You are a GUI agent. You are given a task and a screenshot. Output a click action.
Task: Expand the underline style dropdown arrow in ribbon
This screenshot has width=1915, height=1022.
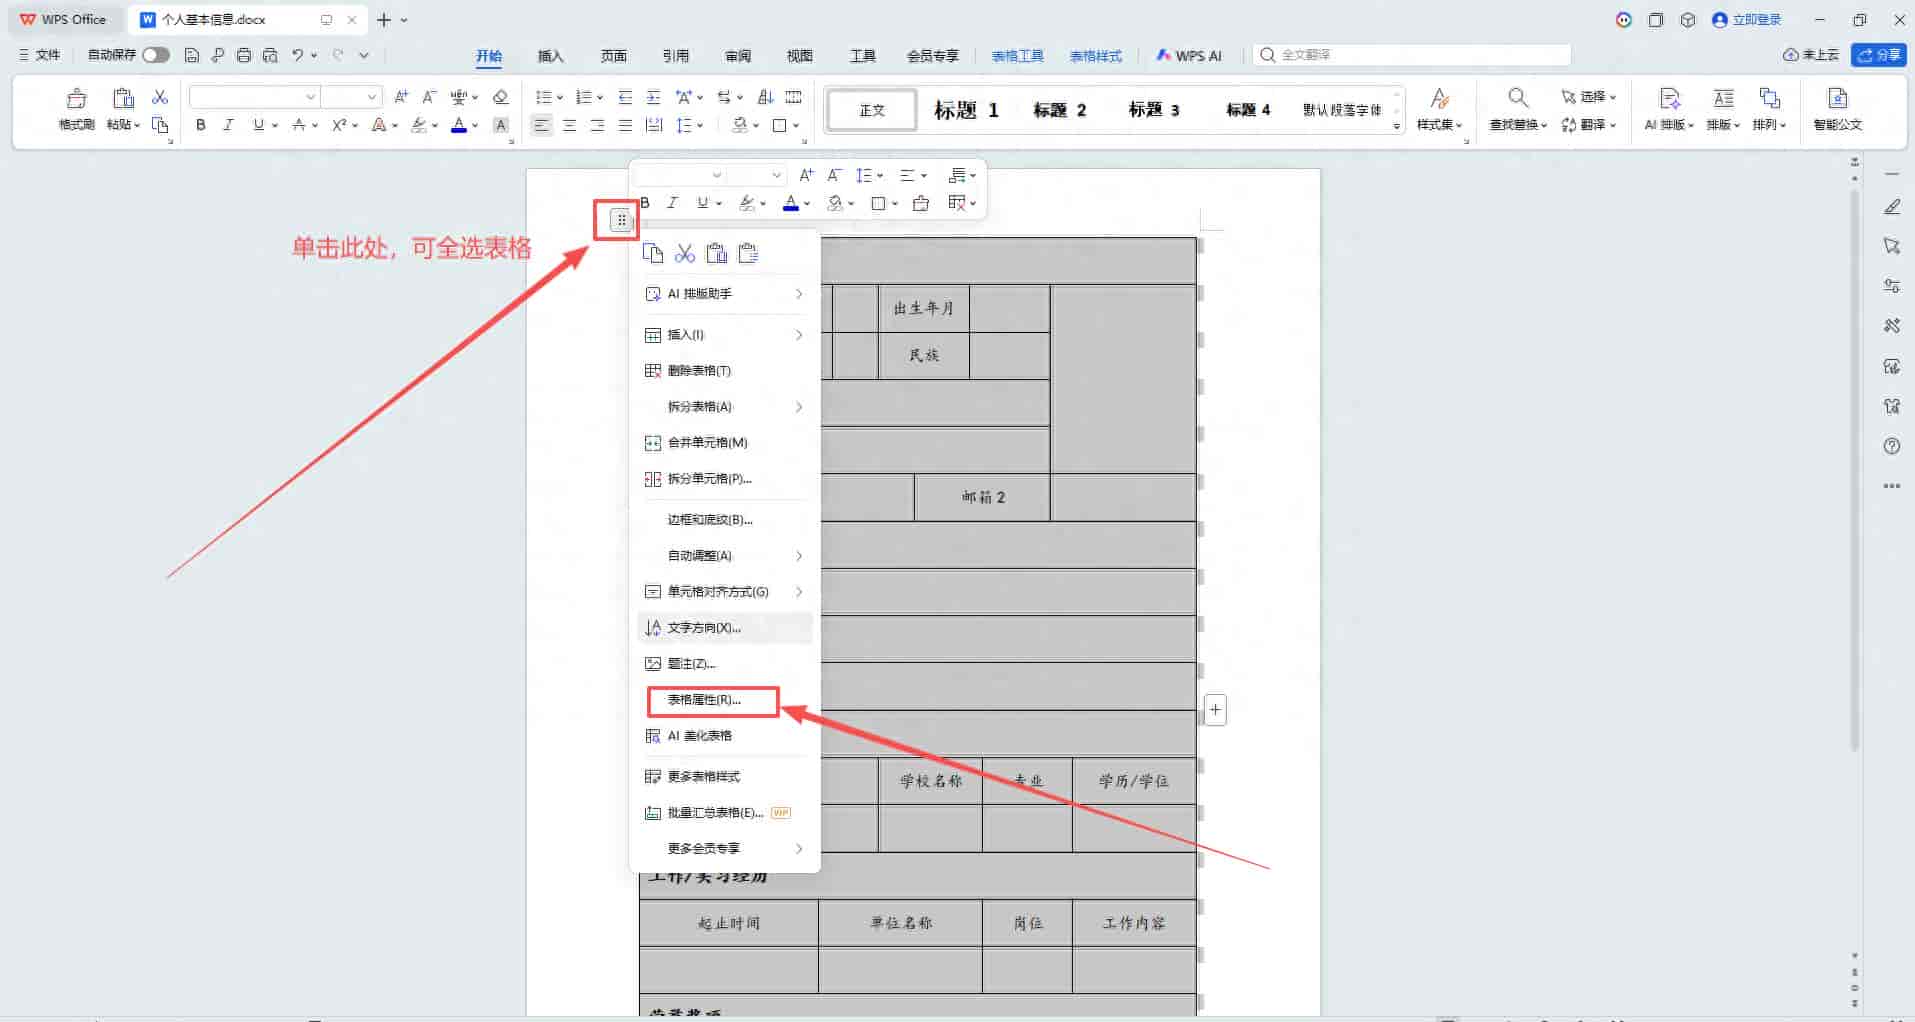[x=275, y=126]
